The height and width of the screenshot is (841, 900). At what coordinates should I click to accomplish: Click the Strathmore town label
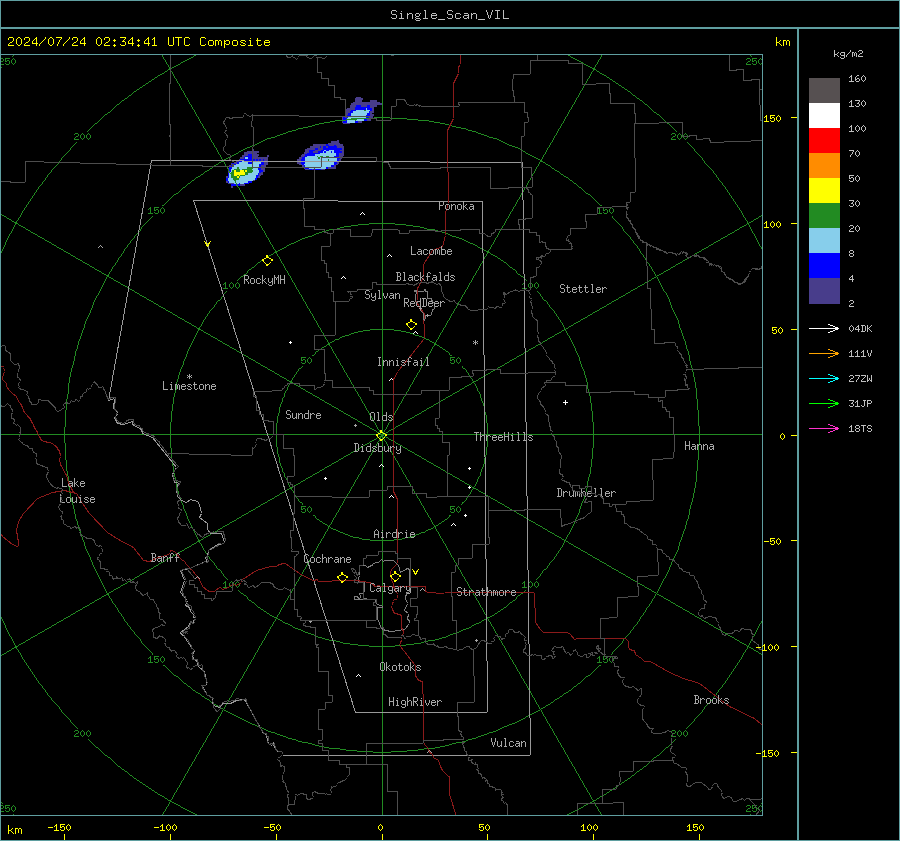click(x=486, y=592)
